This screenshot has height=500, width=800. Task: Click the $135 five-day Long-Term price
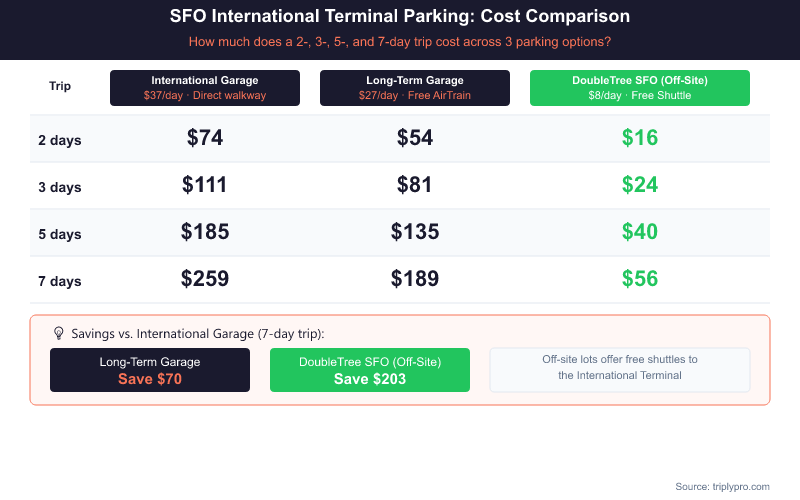415,232
